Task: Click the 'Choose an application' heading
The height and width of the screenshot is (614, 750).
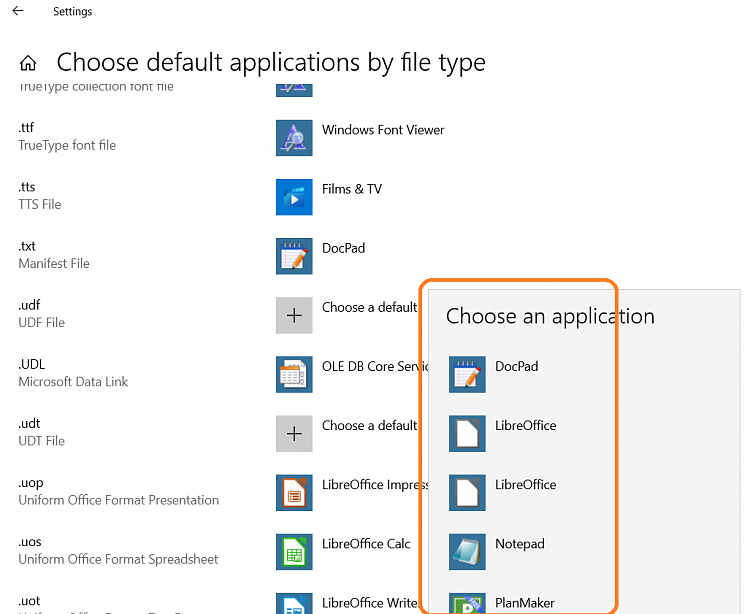Action: [x=550, y=317]
